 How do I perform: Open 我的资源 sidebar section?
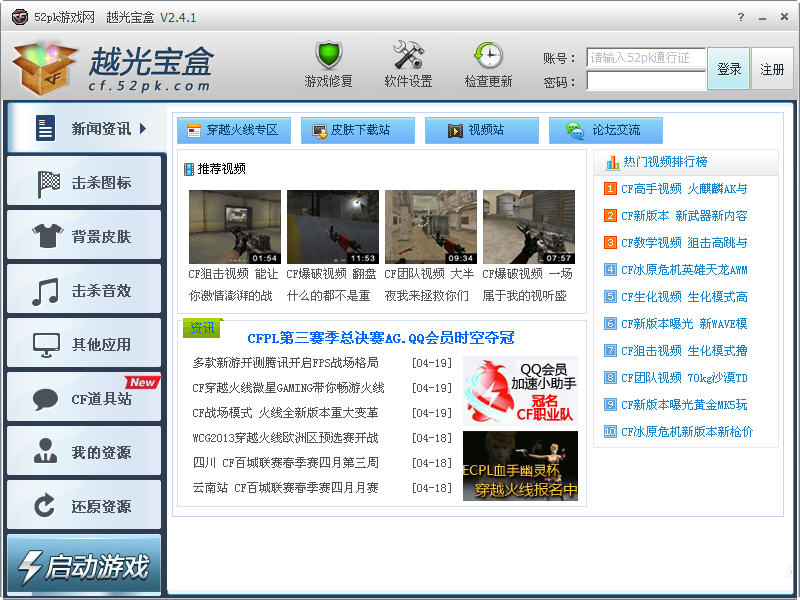click(x=84, y=453)
